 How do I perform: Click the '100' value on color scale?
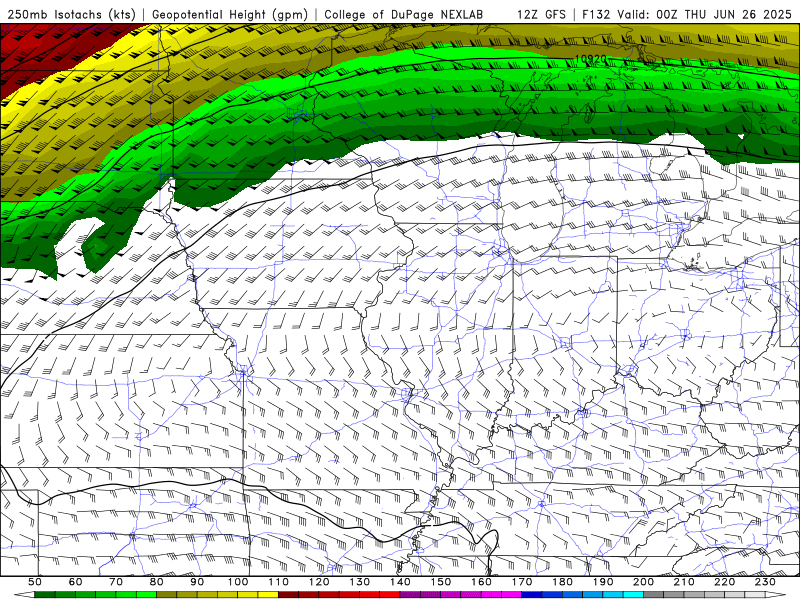coord(238,582)
